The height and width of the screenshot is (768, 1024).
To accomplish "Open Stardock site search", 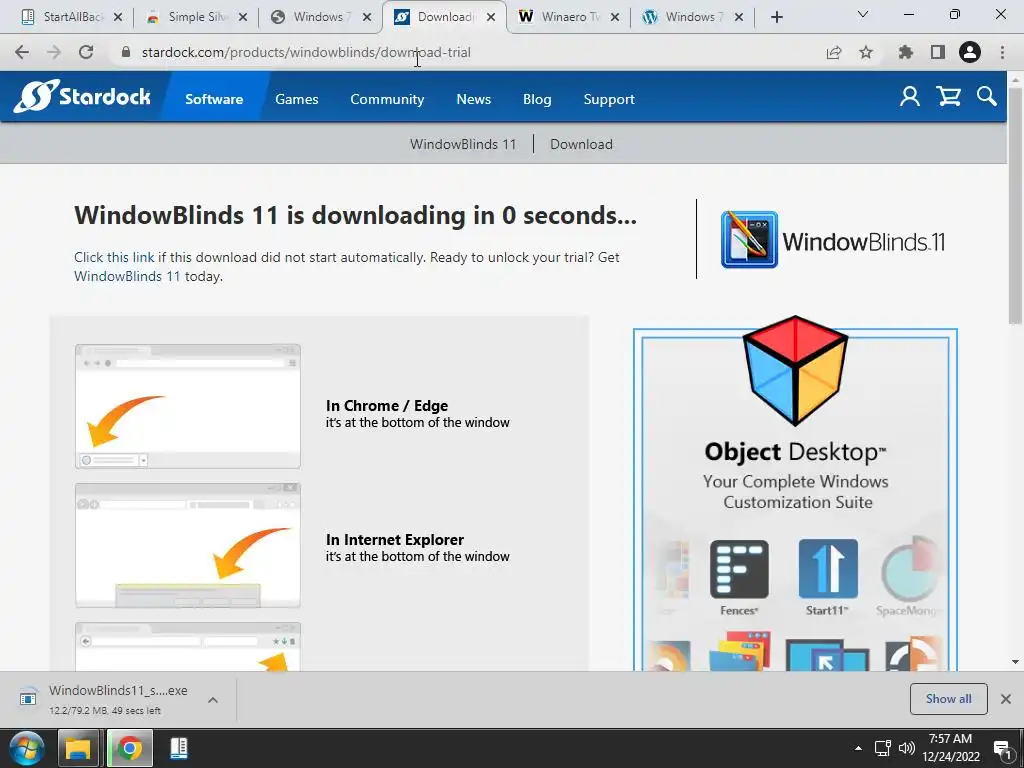I will click(x=987, y=97).
